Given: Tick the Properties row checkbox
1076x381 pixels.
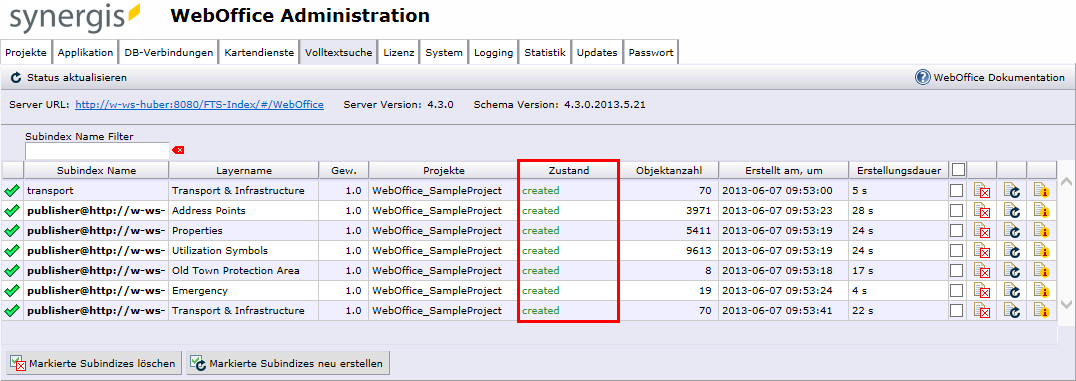Looking at the screenshot, I should coord(957,231).
